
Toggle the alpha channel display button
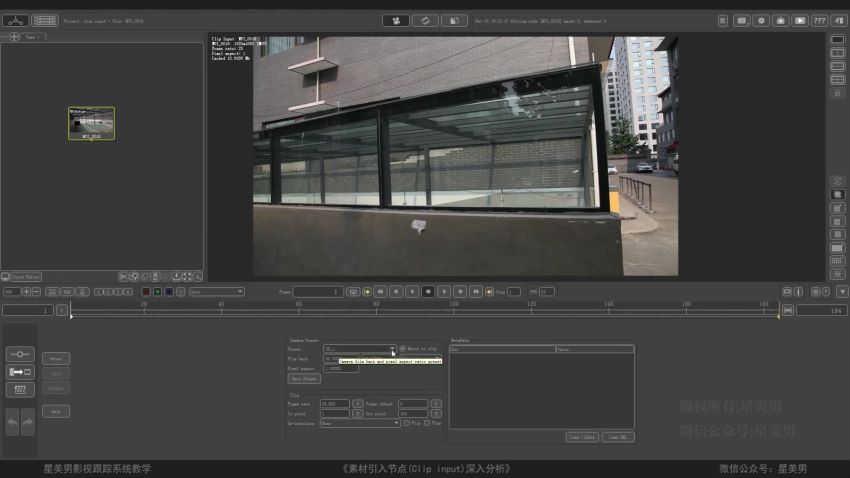[181, 292]
